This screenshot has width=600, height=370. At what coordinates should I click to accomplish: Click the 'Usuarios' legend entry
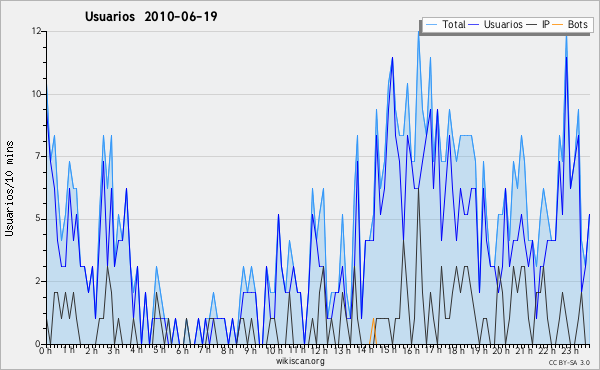(x=503, y=24)
